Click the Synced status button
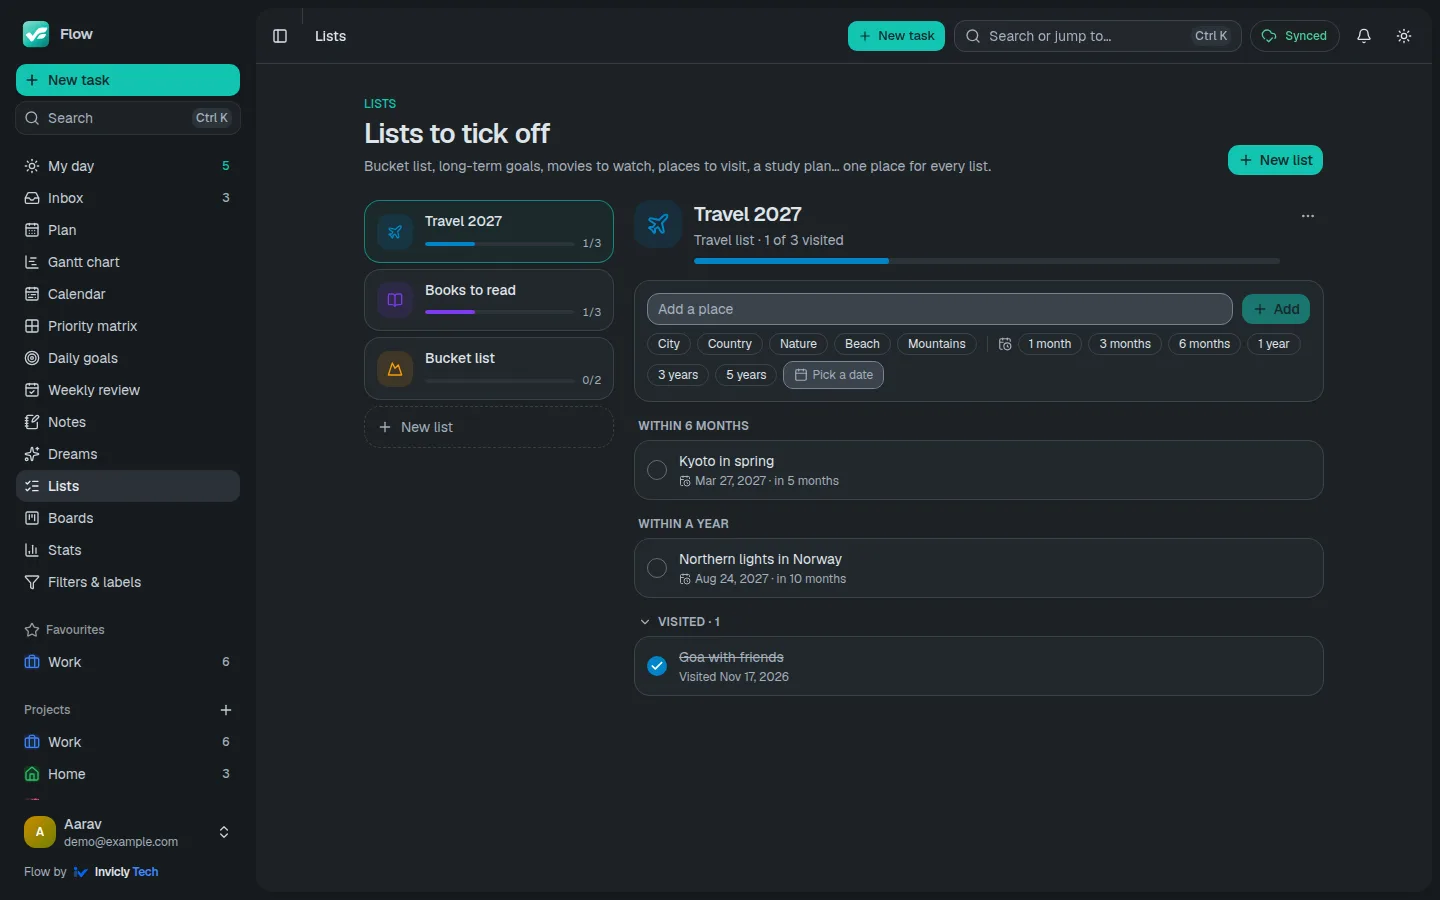This screenshot has width=1440, height=900. tap(1294, 36)
